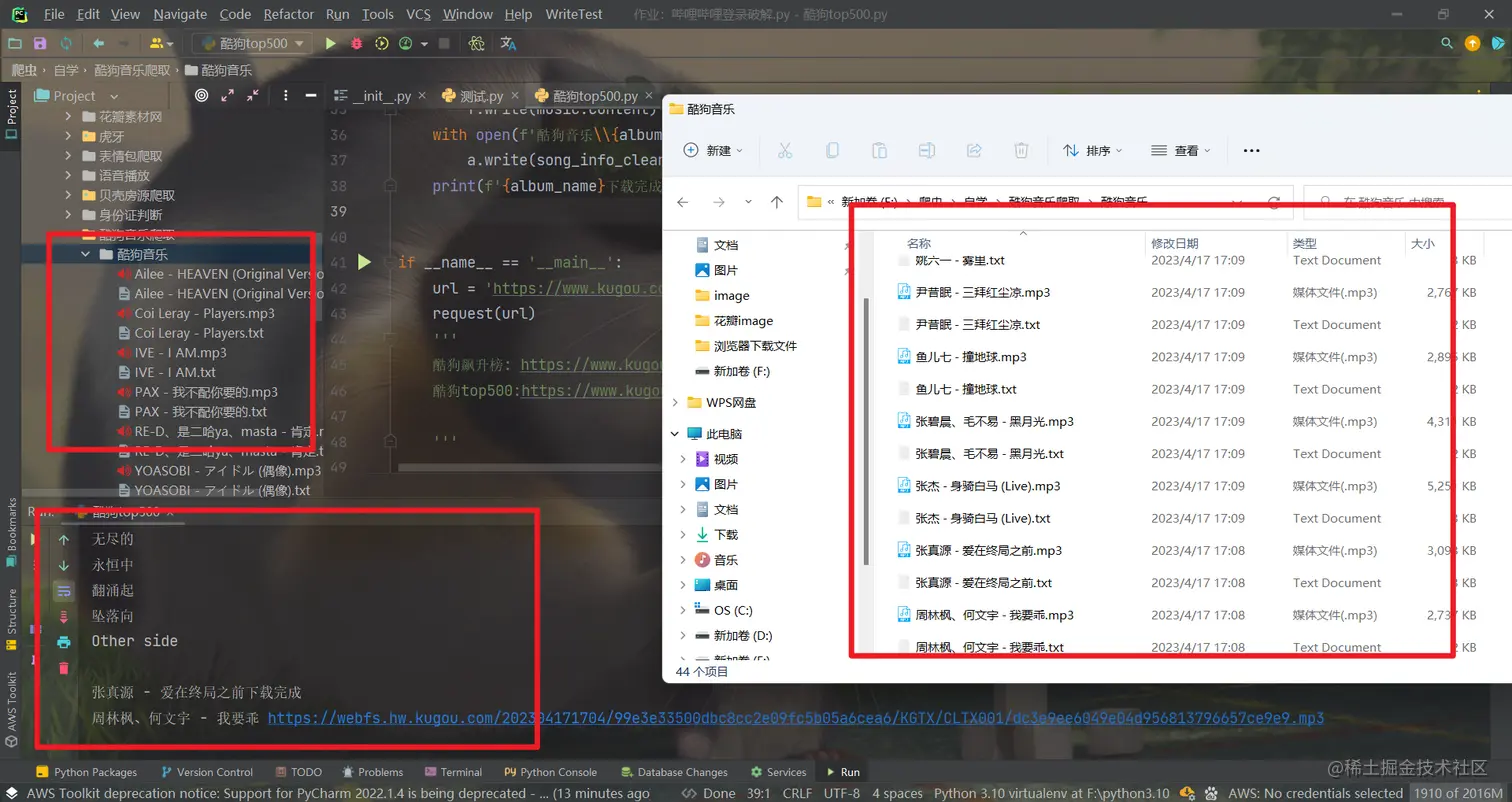1512x802 pixels.
Task: Show the Python Packages tool window
Action: 86,772
